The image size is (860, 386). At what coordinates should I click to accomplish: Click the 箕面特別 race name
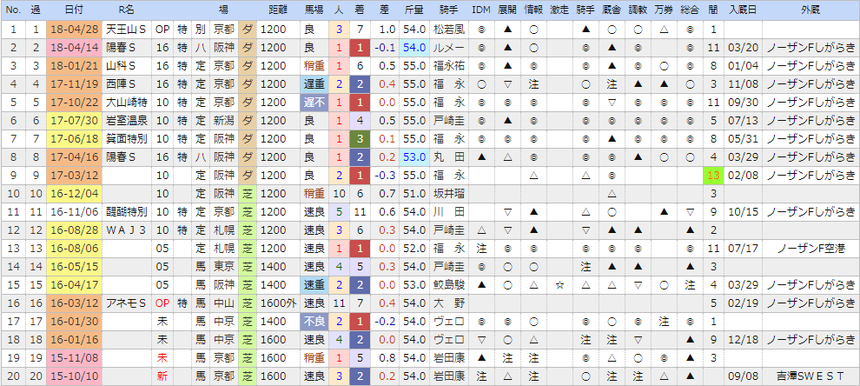(x=127, y=139)
